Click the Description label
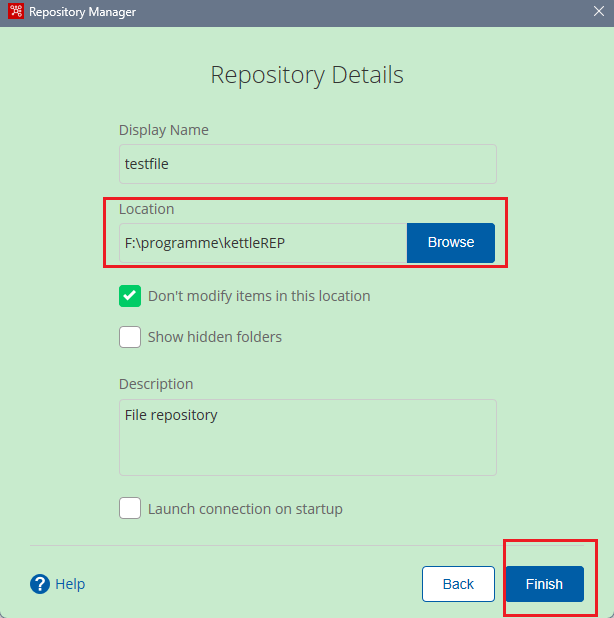 (156, 384)
